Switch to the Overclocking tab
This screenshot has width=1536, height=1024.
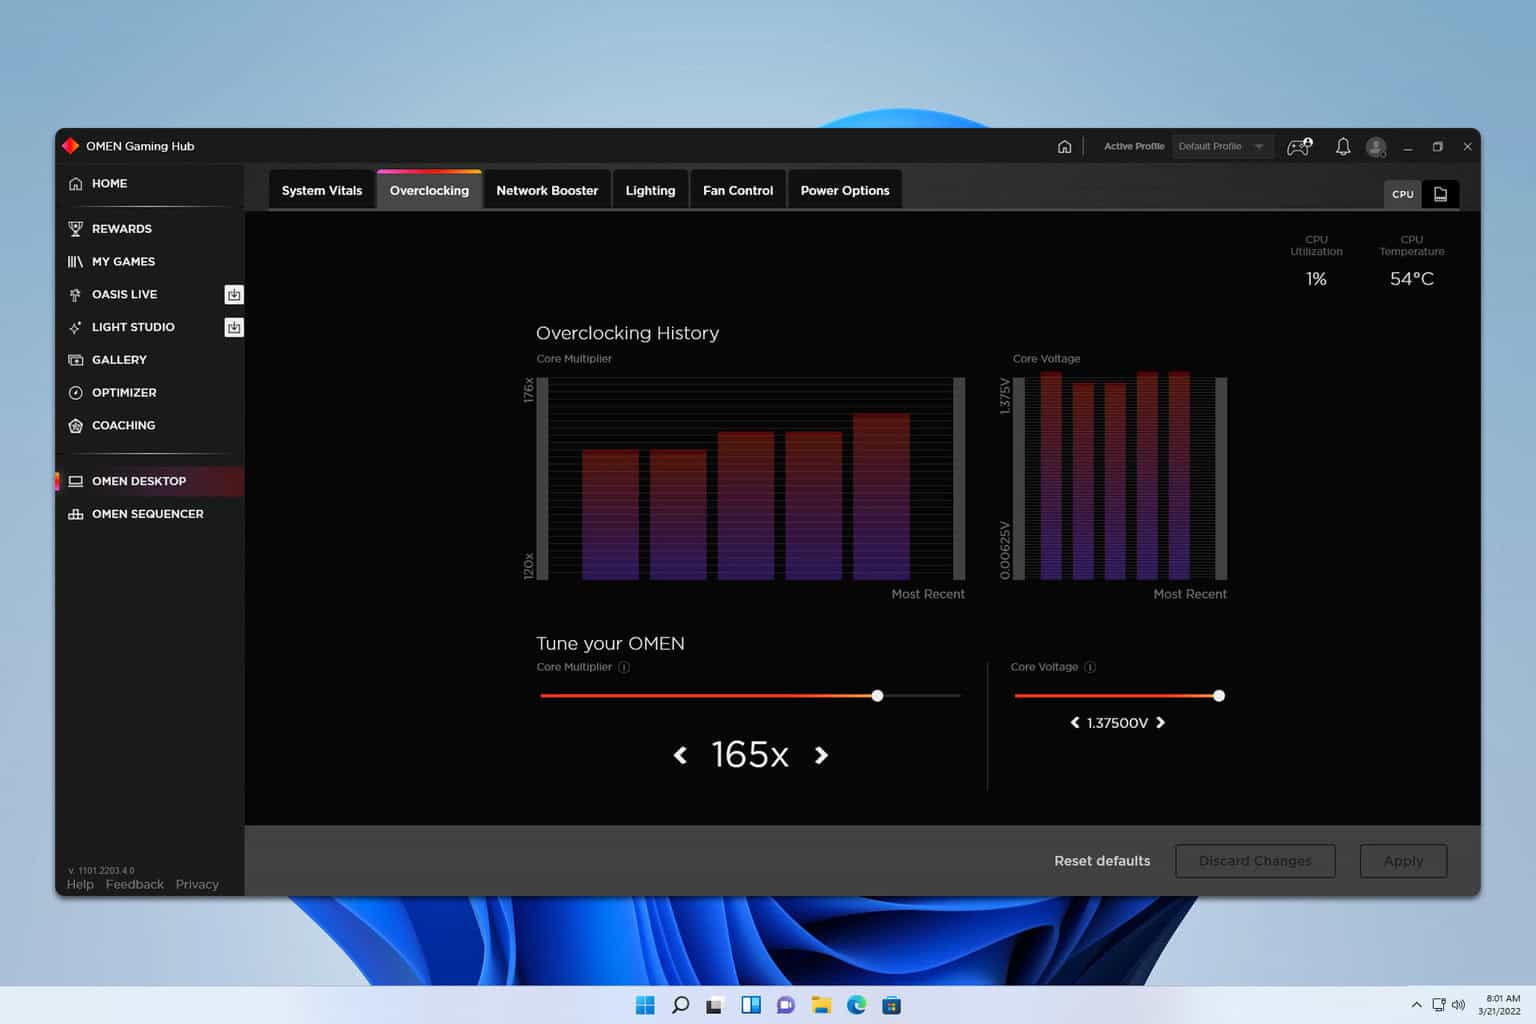point(429,190)
